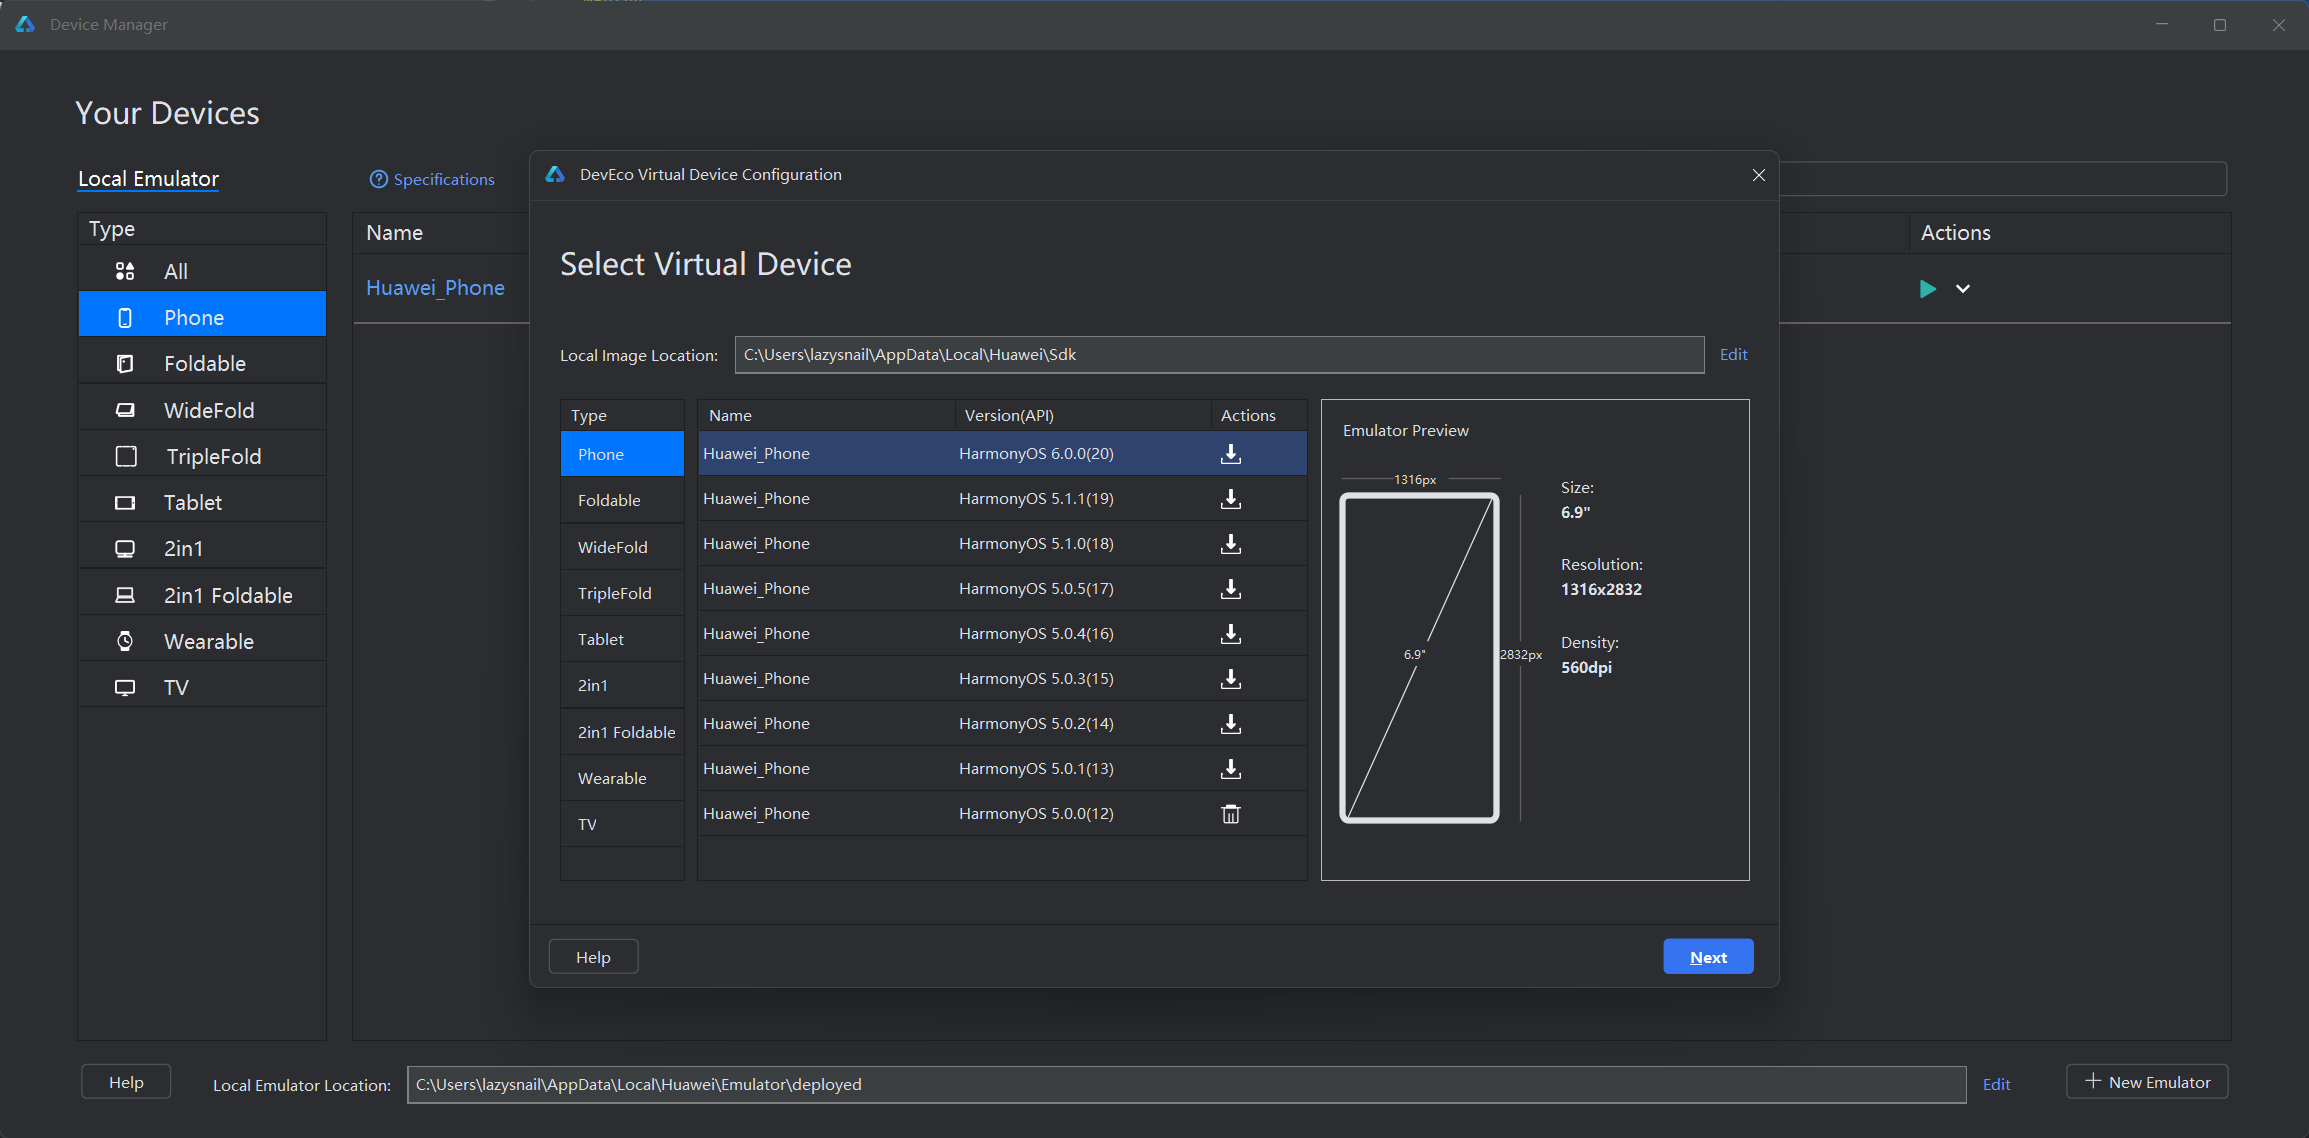Click the Next button

click(x=1707, y=957)
